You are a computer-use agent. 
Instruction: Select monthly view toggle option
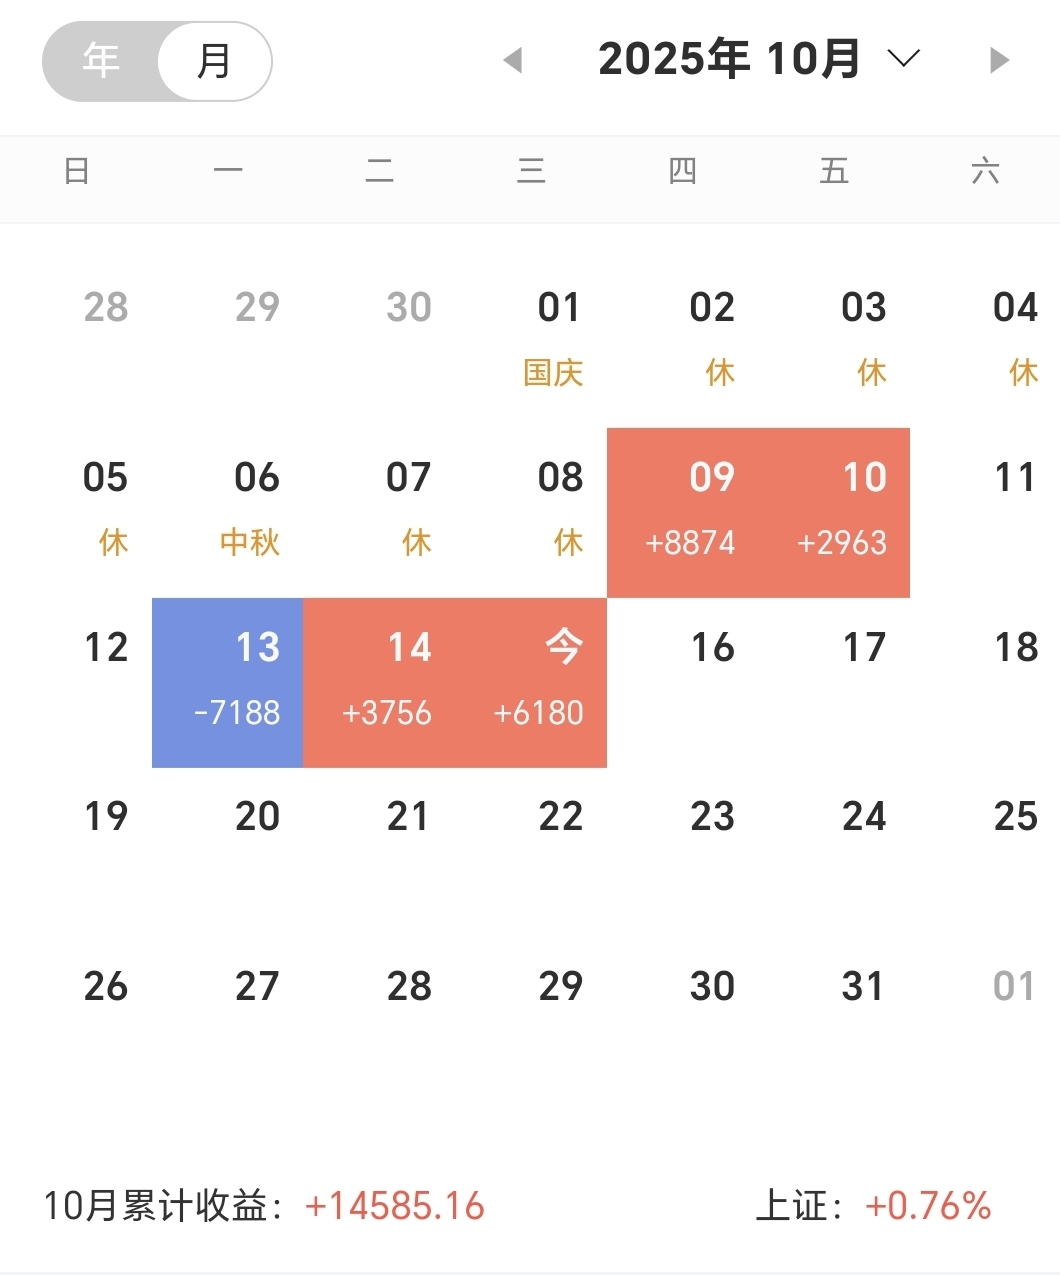point(214,61)
